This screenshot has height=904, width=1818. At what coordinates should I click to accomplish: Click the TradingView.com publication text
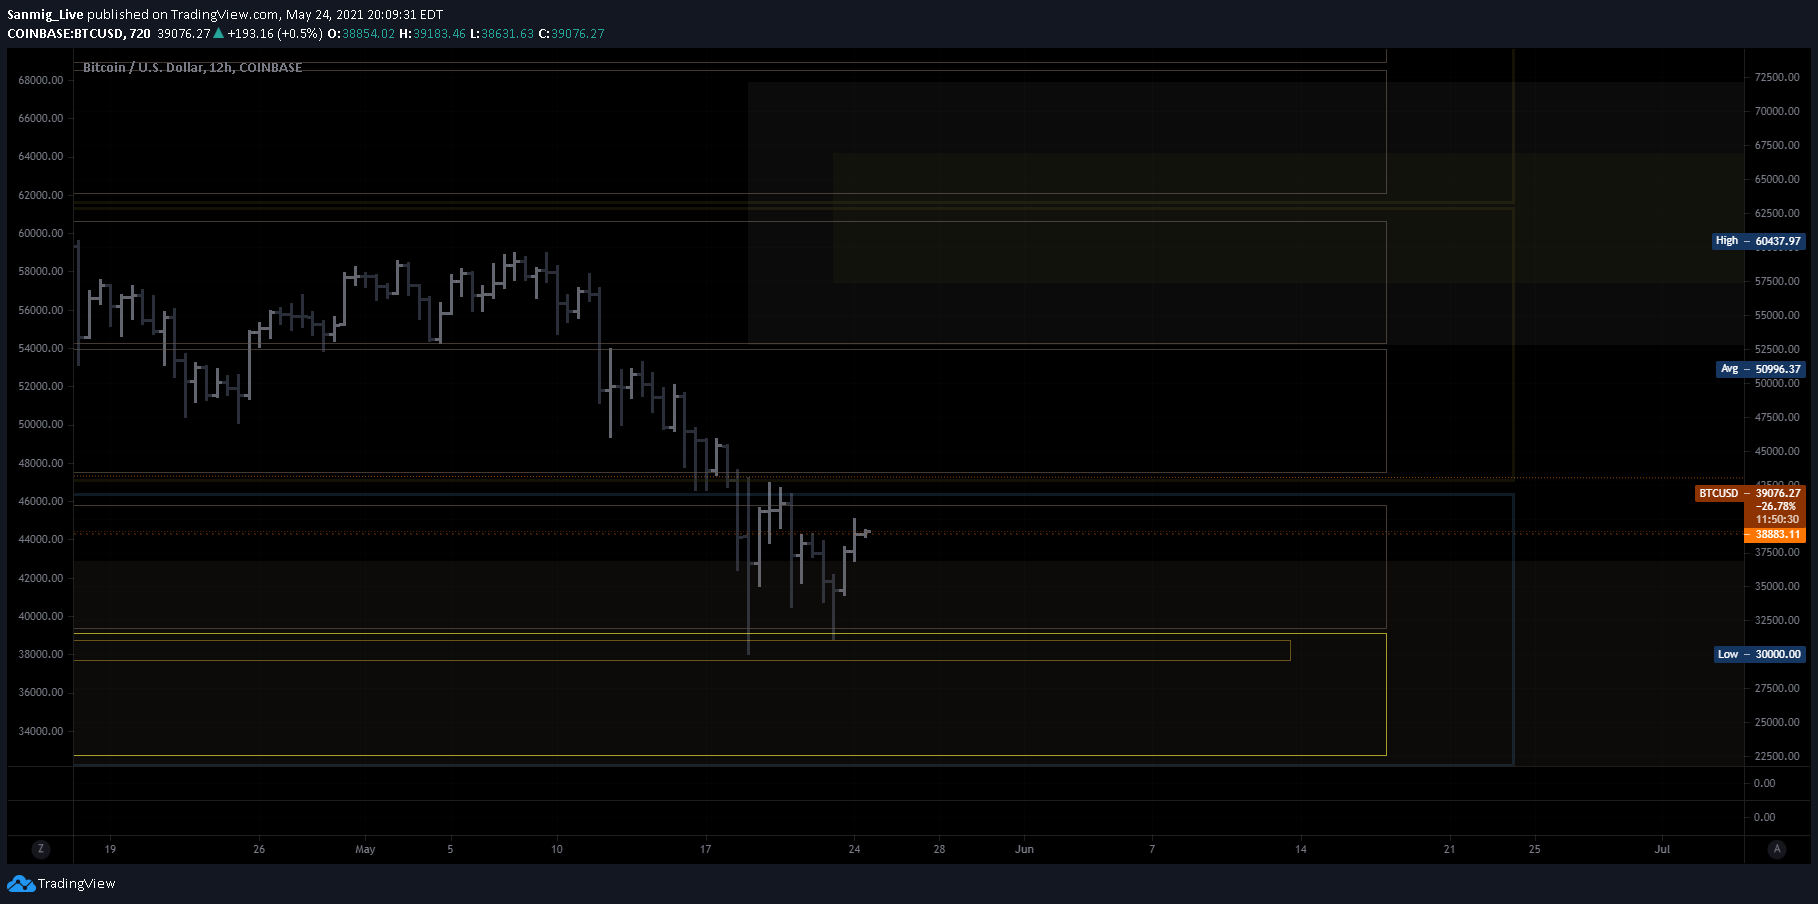(225, 15)
